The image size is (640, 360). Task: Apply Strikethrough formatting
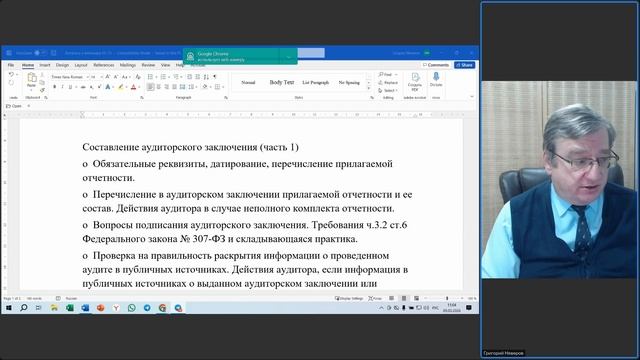83,87
